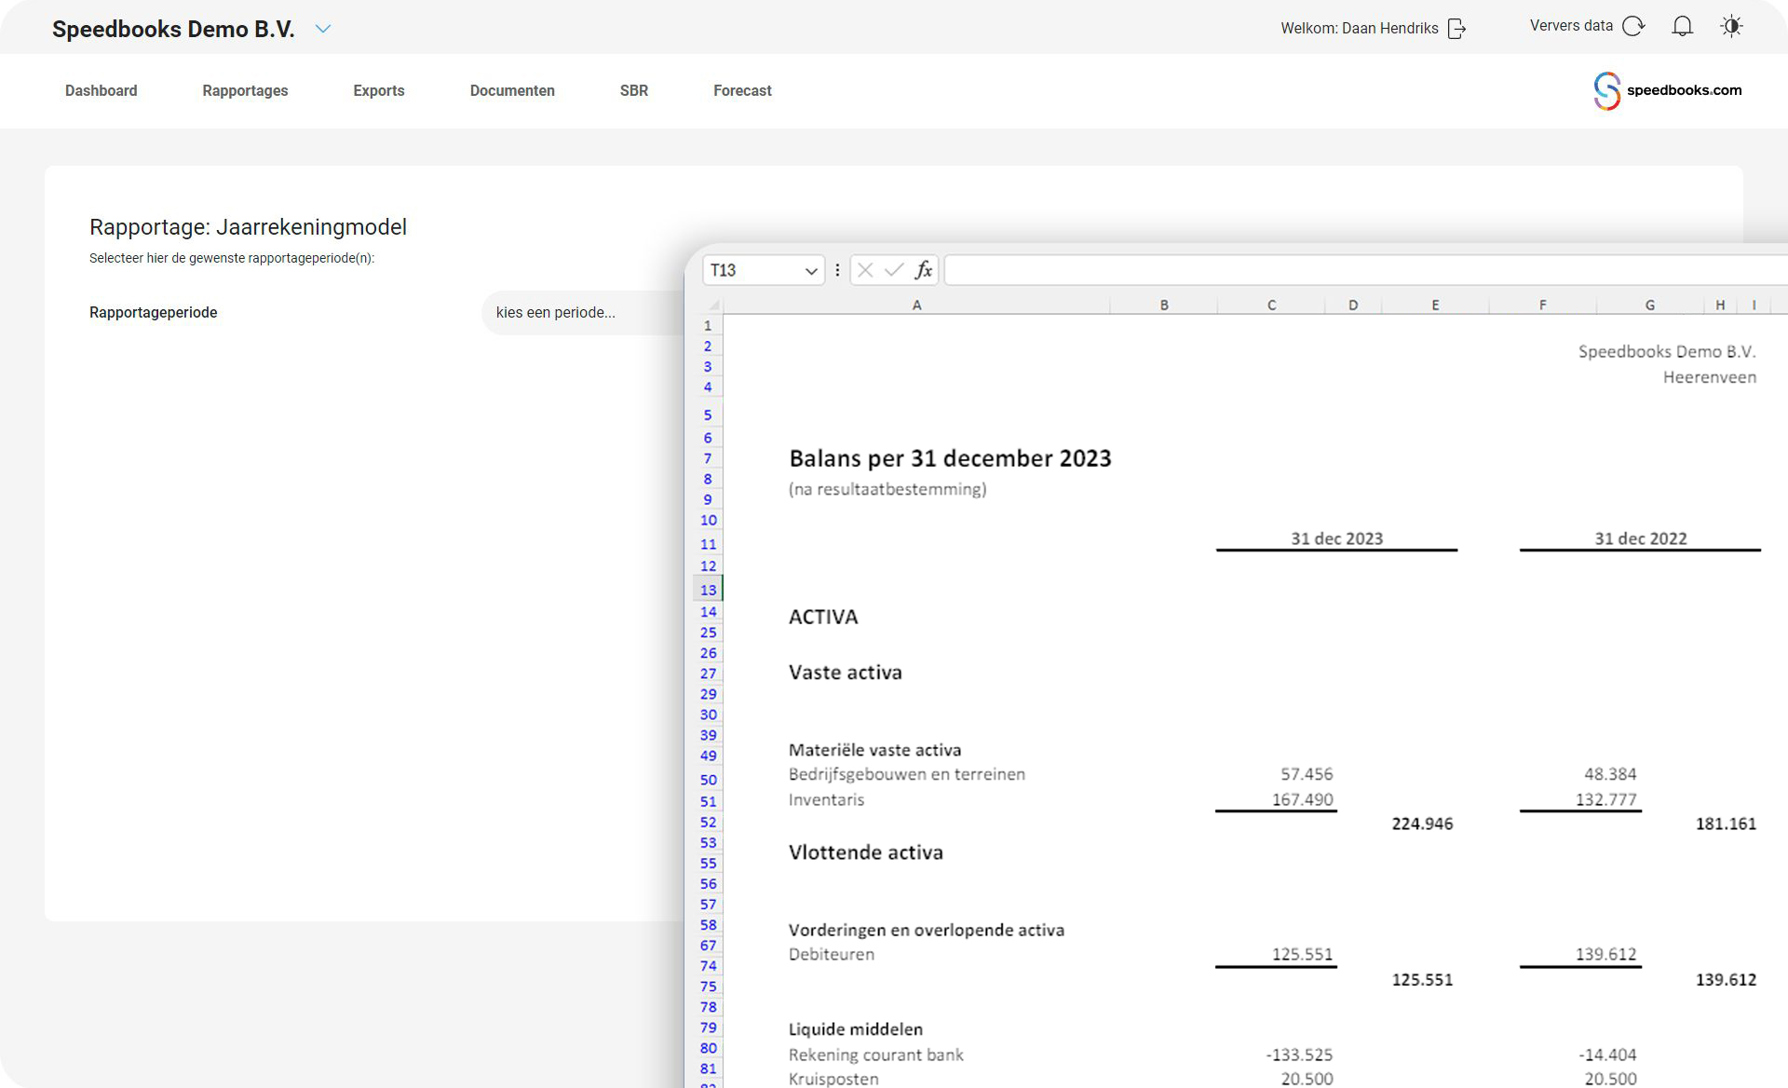Click the select-all corner of spreadsheet
This screenshot has width=1788, height=1088.
(x=712, y=305)
